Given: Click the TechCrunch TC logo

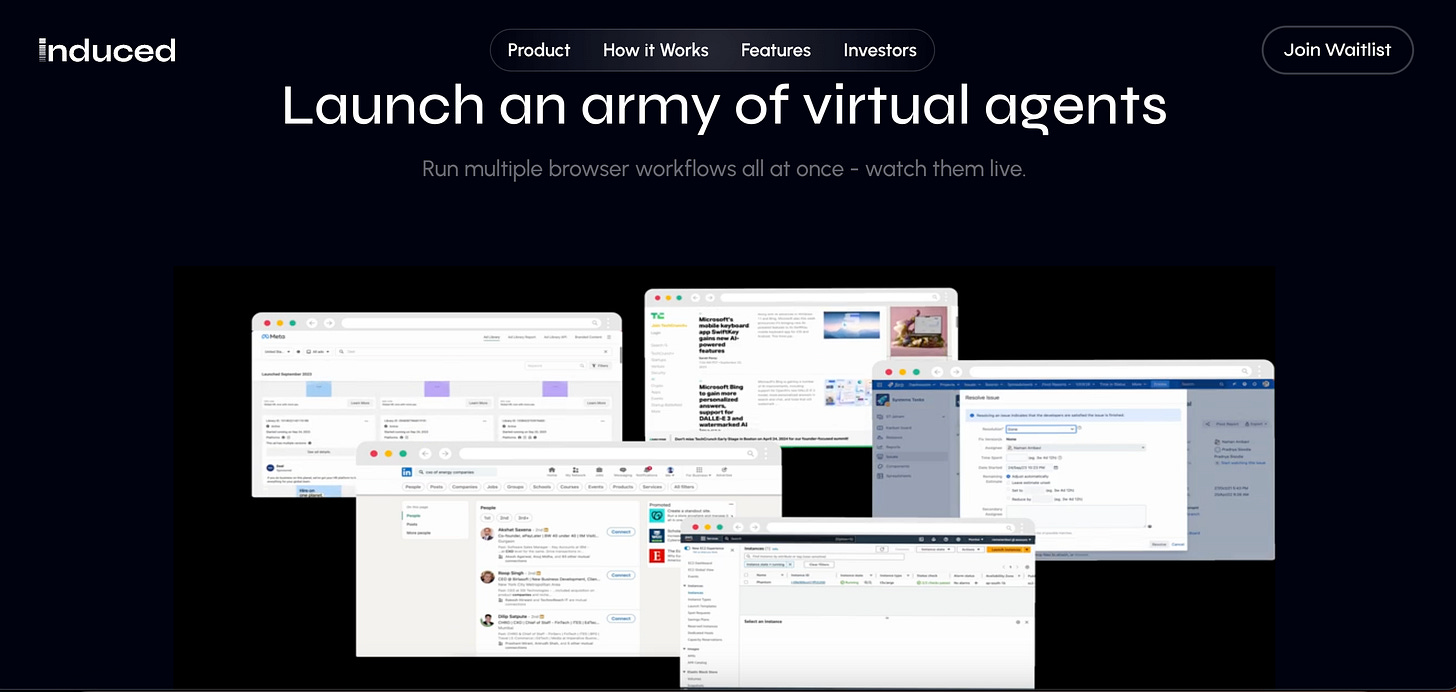Looking at the screenshot, I should [x=657, y=316].
